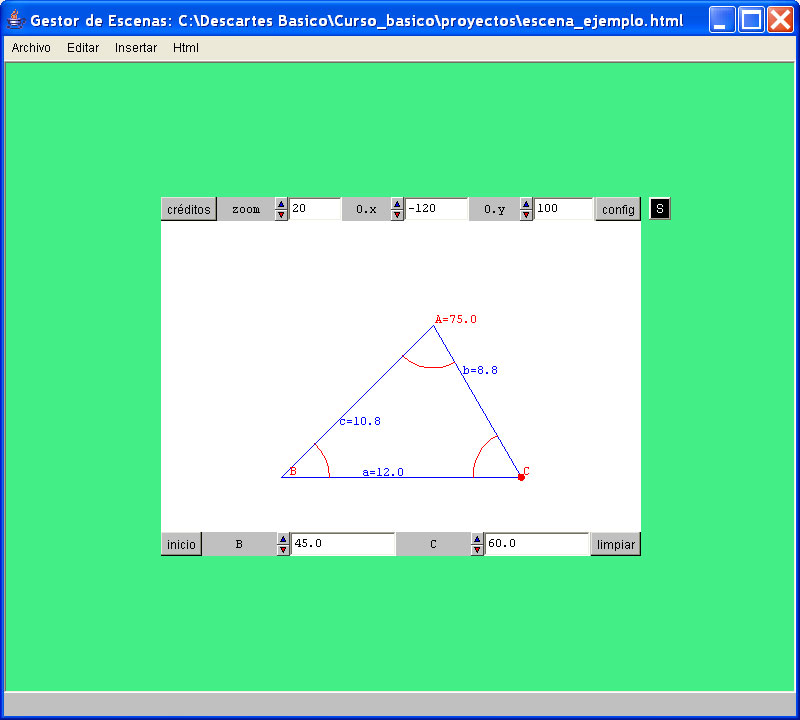
Task: Click the B angle field showing 45.0
Action: coord(343,544)
